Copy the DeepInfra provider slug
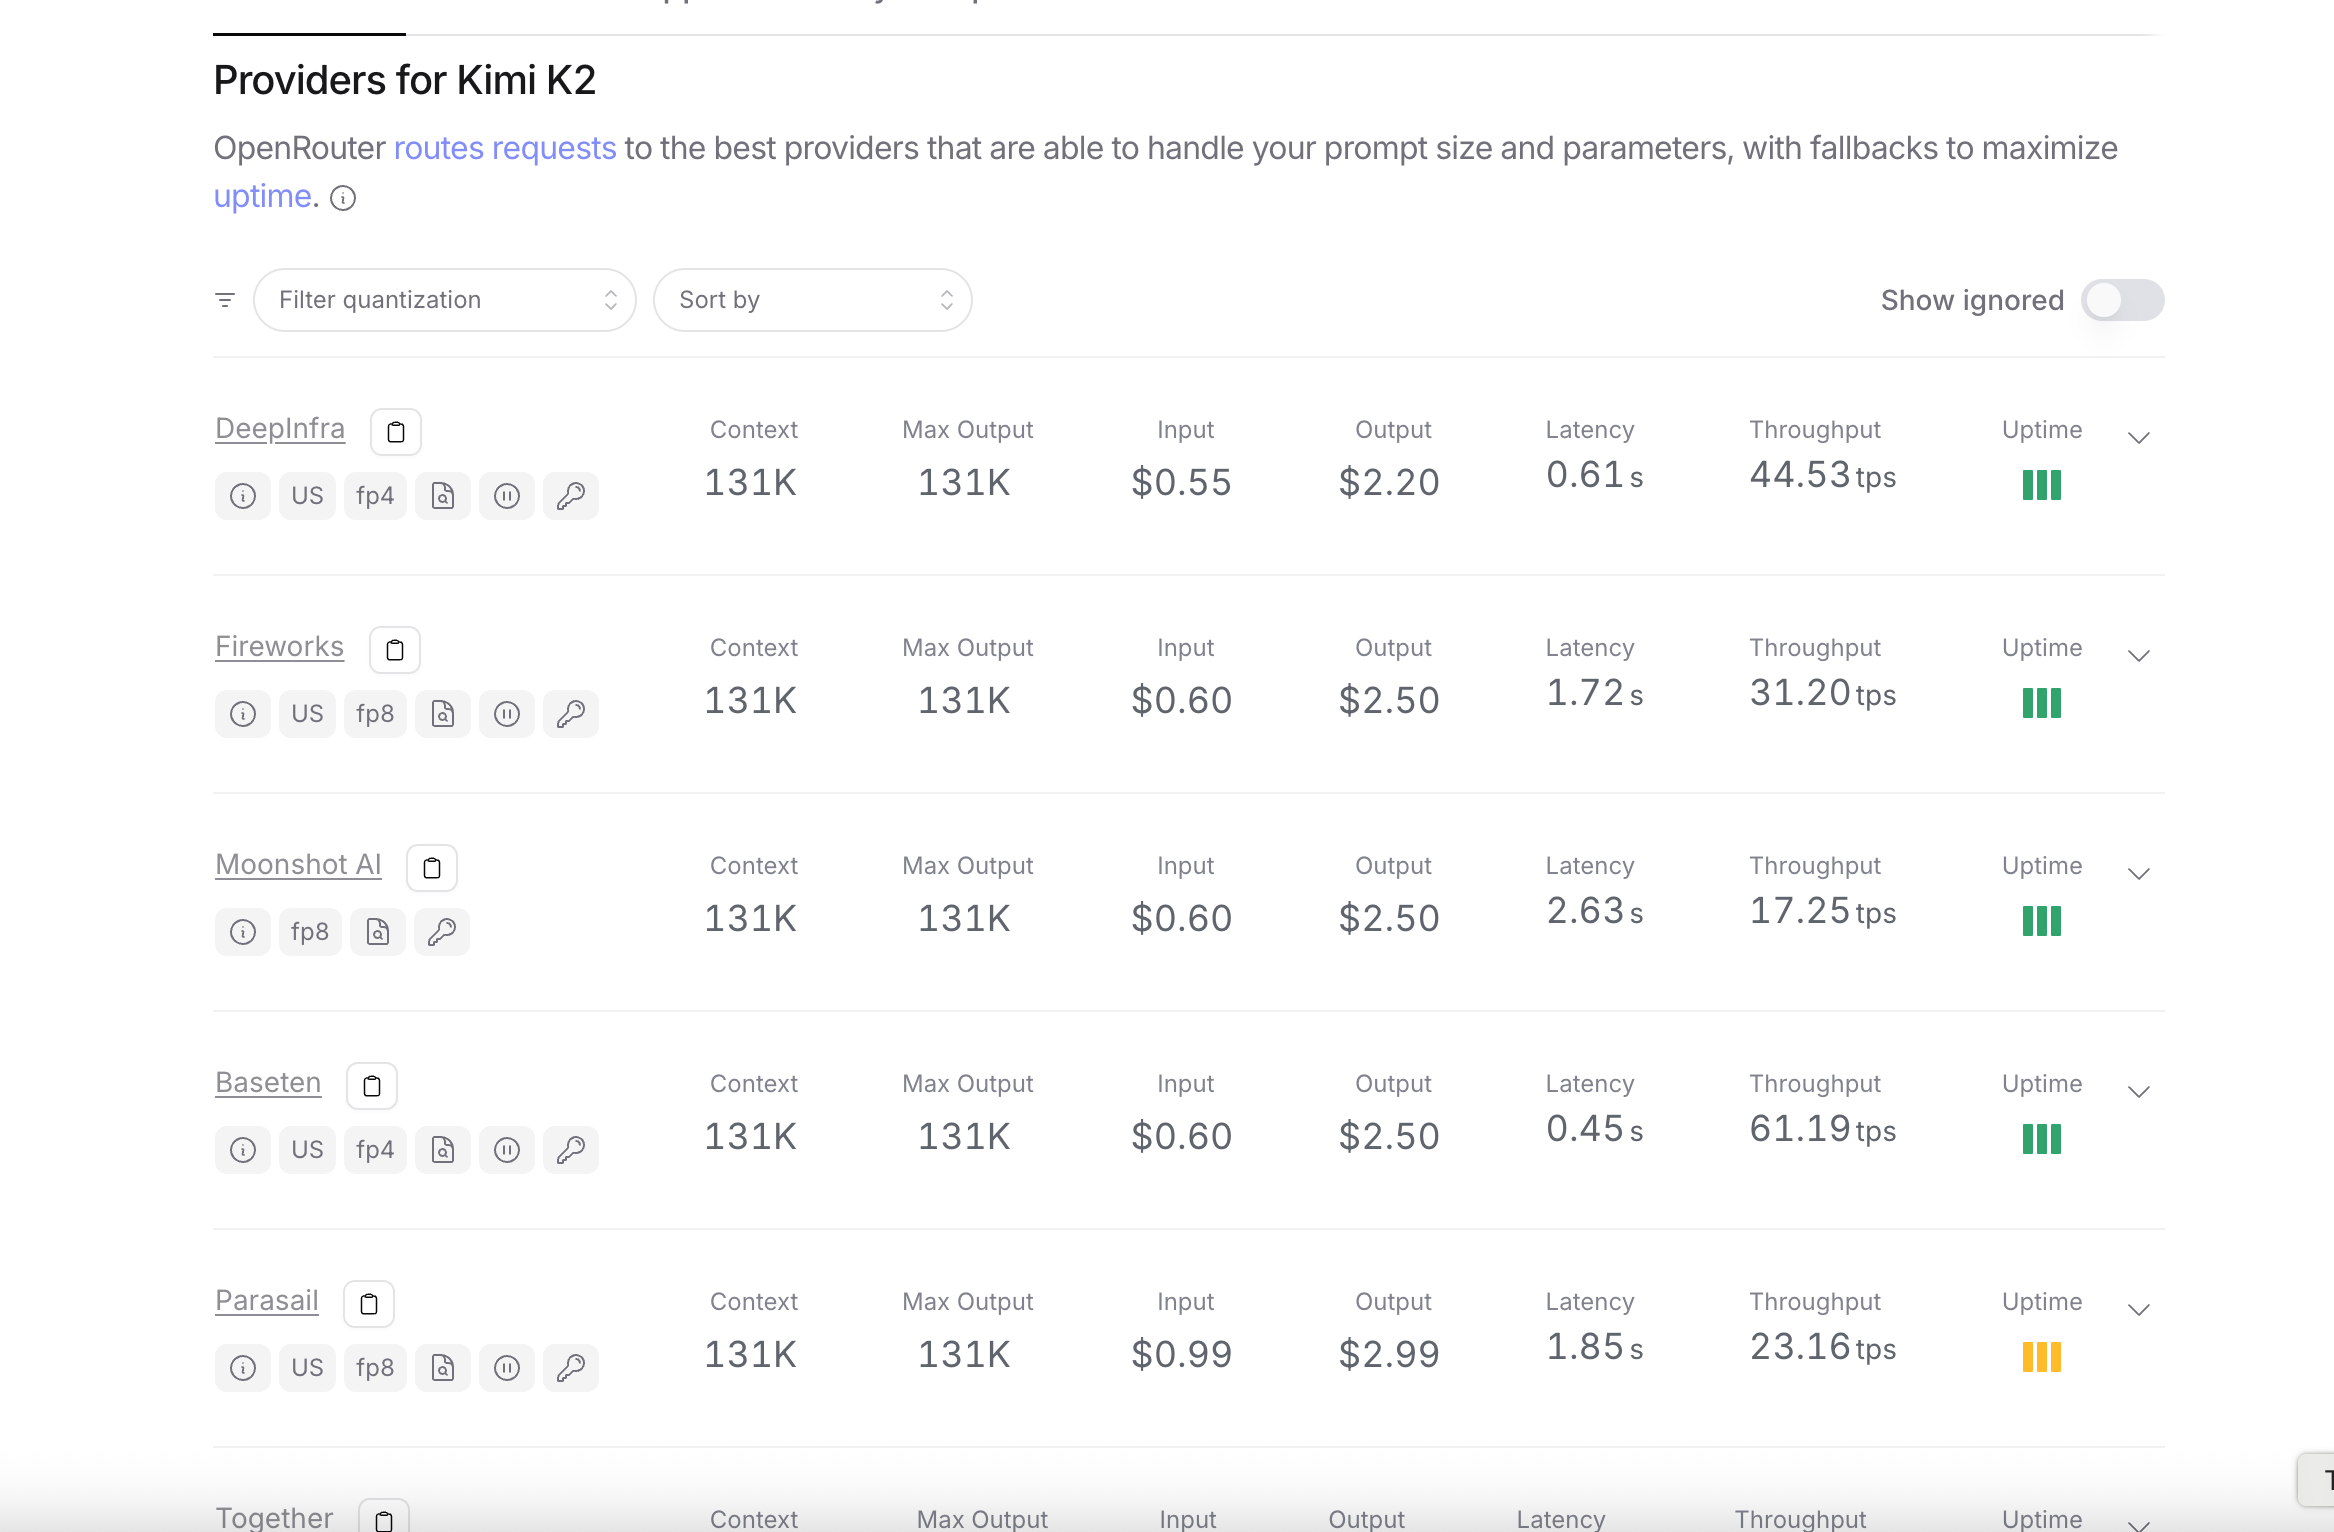This screenshot has width=2334, height=1532. (x=396, y=432)
